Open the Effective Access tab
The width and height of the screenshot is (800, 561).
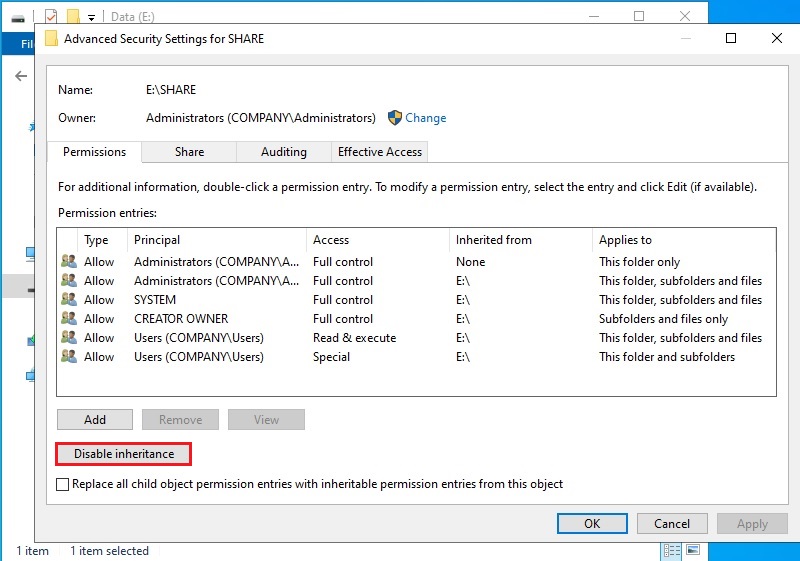[x=380, y=152]
